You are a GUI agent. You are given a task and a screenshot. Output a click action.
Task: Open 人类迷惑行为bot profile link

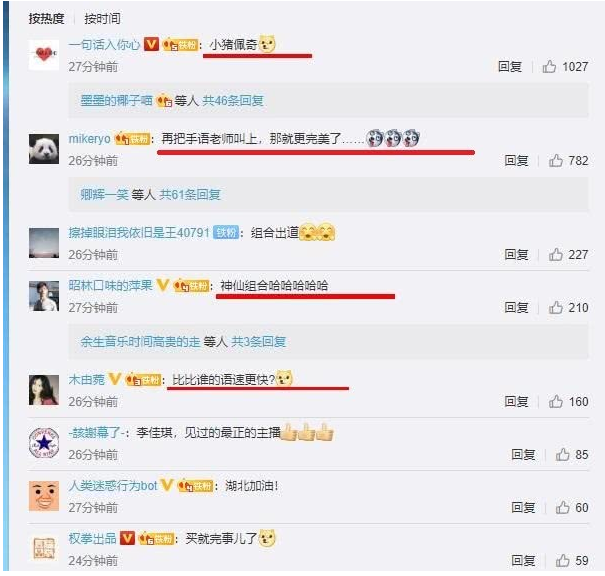(113, 485)
